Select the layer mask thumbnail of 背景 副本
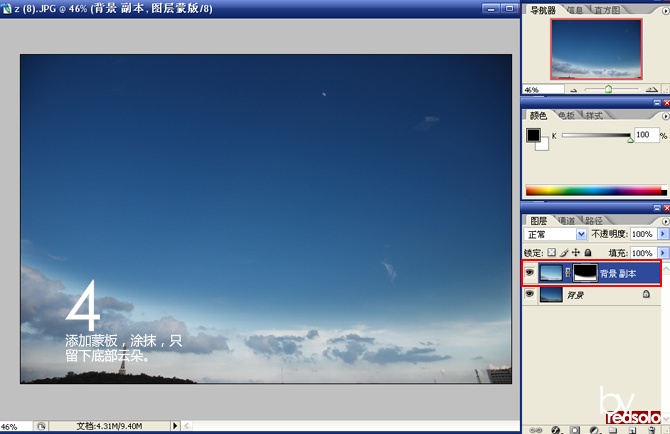The width and height of the screenshot is (670, 434). click(x=585, y=273)
